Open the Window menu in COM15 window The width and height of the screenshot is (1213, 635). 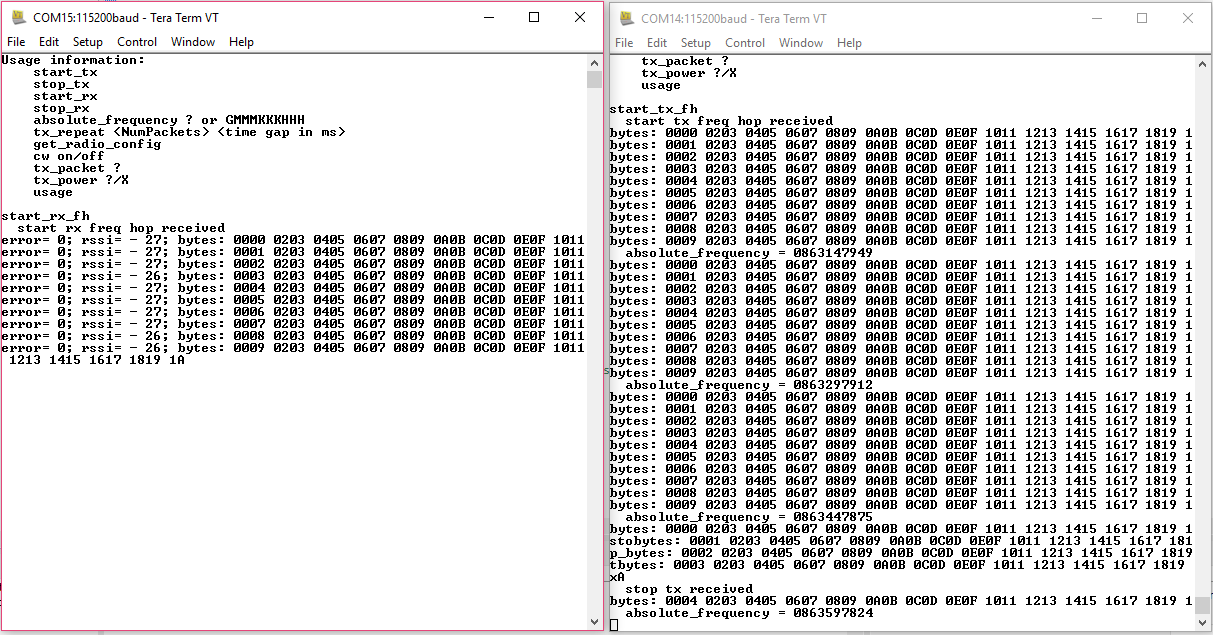(x=193, y=42)
